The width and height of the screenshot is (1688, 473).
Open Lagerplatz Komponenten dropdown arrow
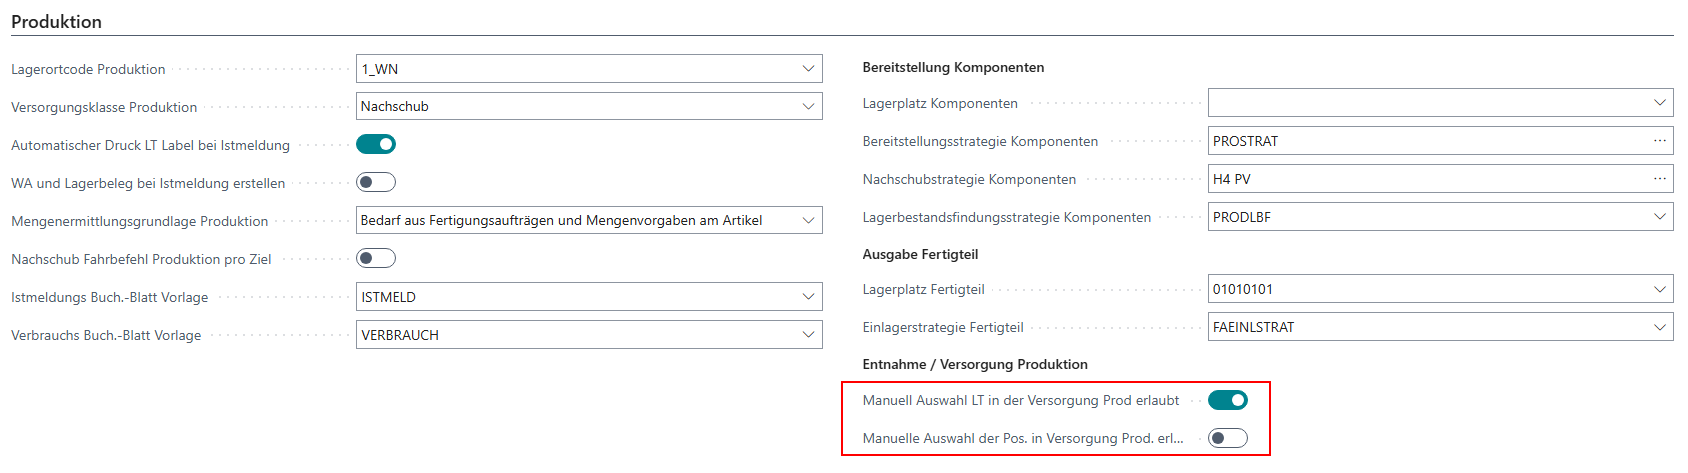point(1660,103)
